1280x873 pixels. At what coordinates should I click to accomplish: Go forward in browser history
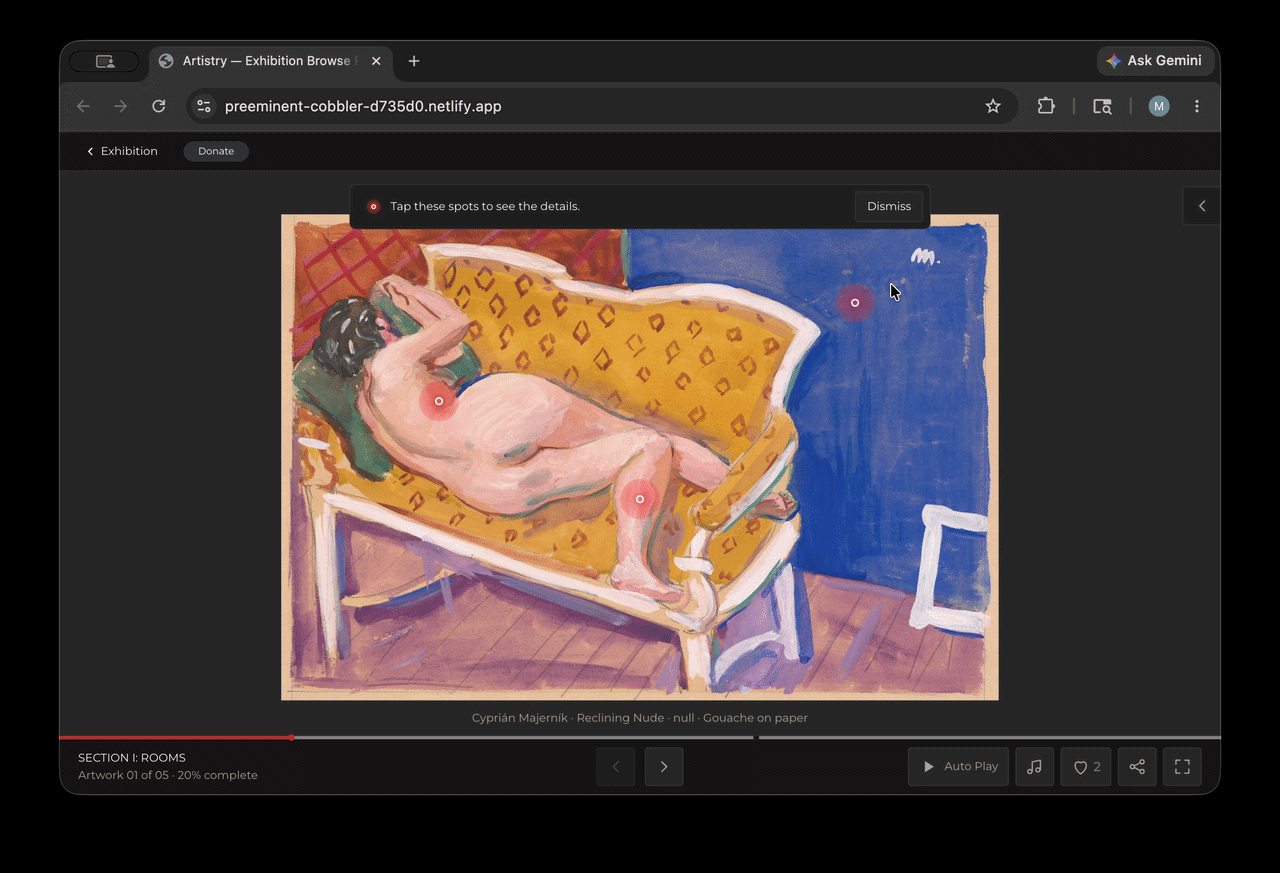click(121, 106)
